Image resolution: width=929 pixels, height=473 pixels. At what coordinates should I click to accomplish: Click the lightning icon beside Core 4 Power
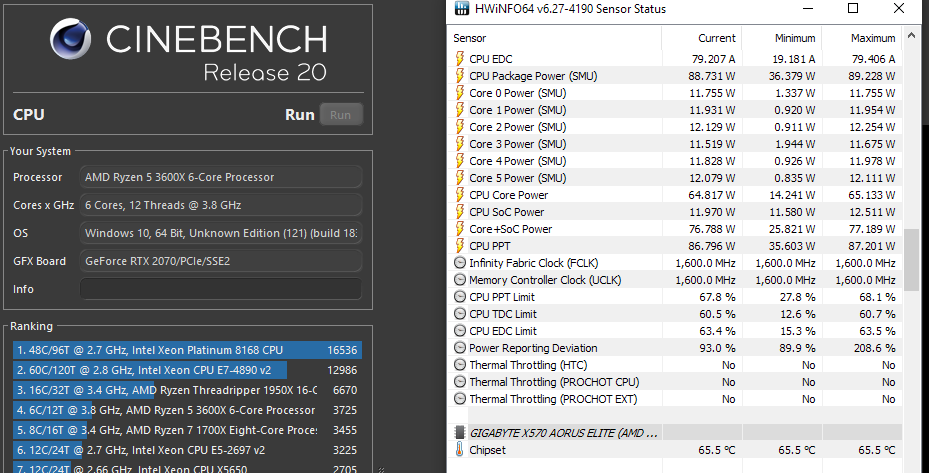pos(460,161)
